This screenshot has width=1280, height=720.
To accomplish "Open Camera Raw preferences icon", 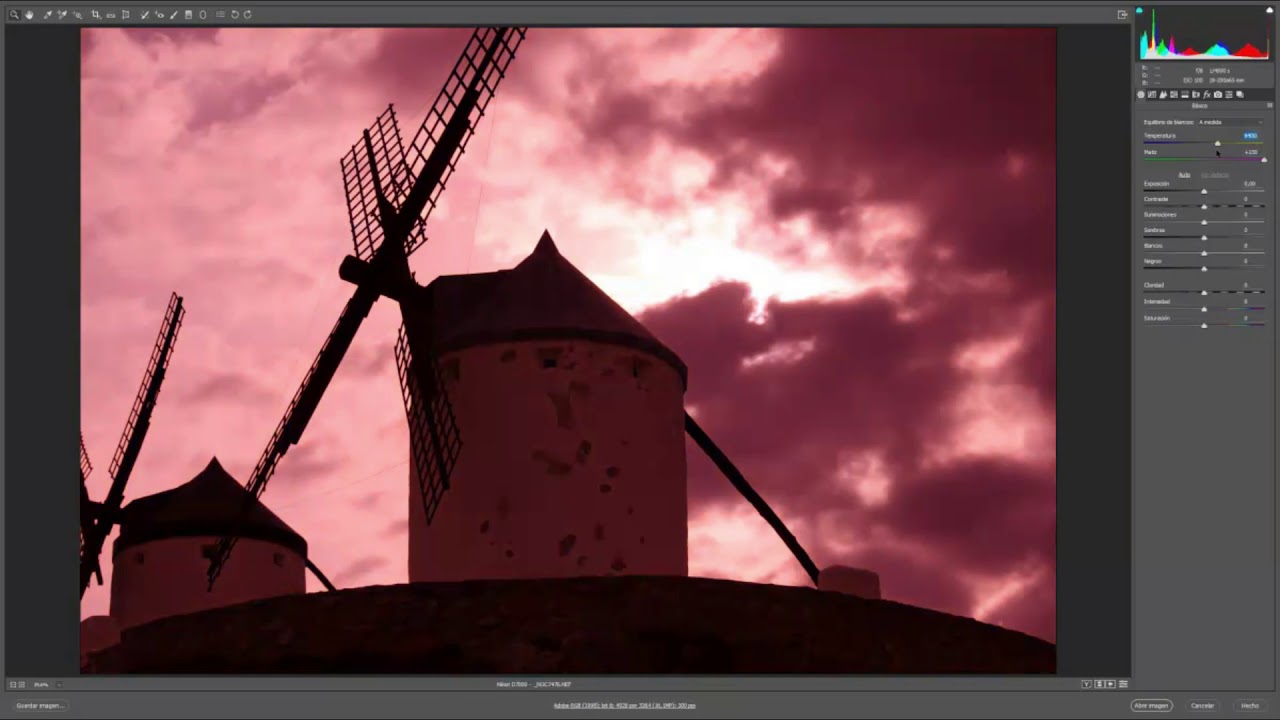I will click(x=220, y=15).
